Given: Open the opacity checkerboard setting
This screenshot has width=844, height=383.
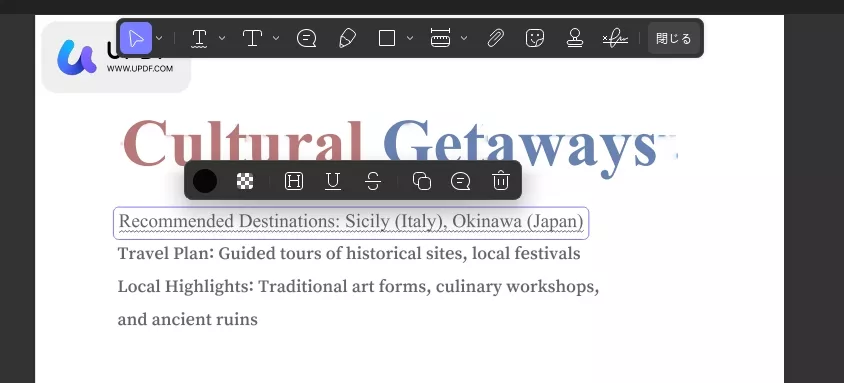Looking at the screenshot, I should tap(245, 181).
